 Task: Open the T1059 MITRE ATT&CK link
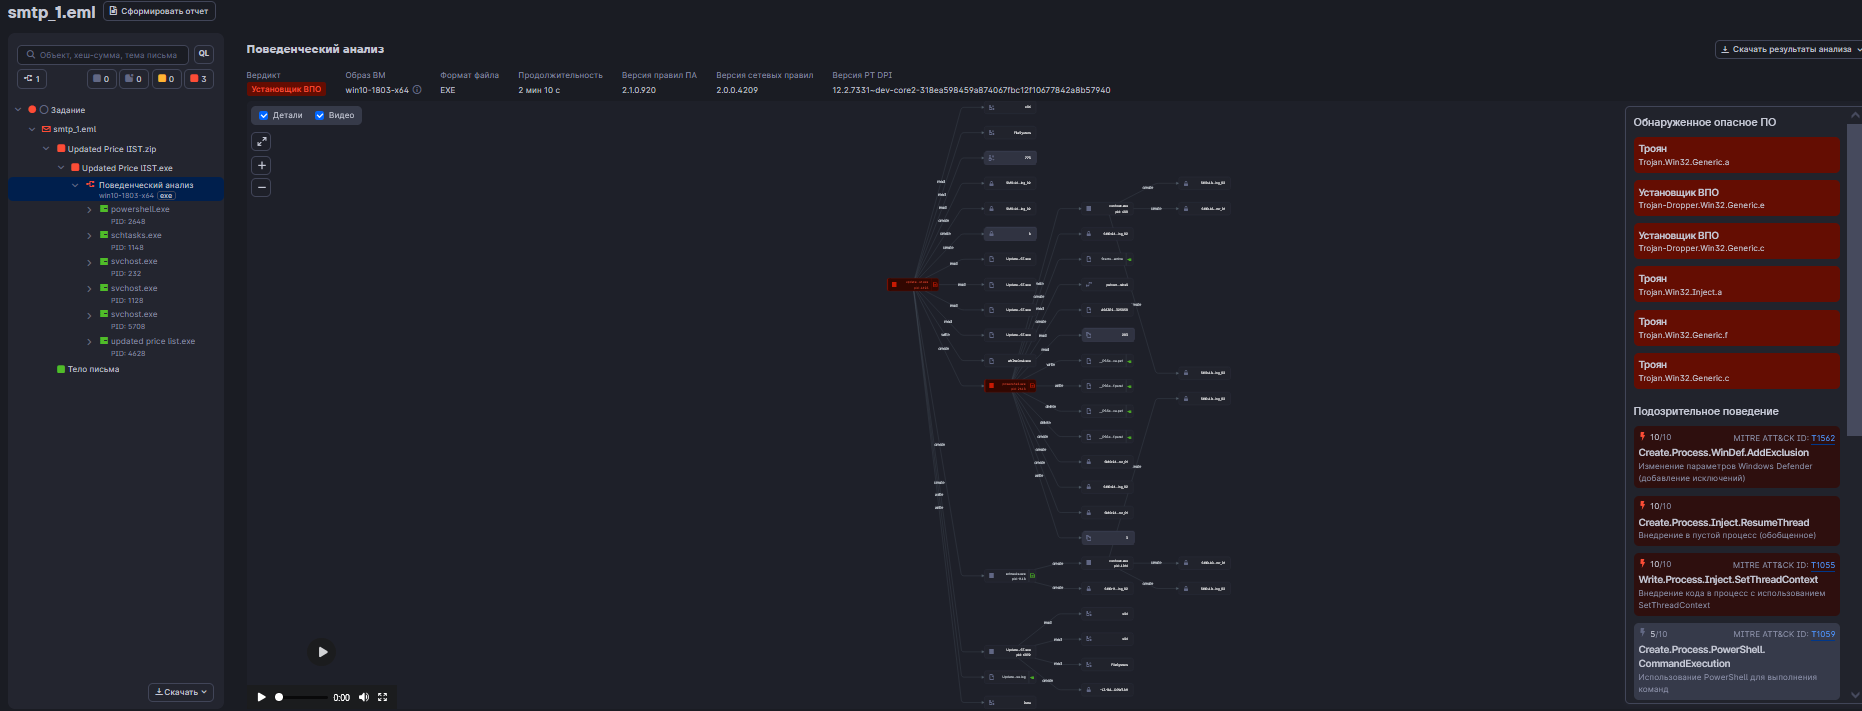click(x=1823, y=634)
